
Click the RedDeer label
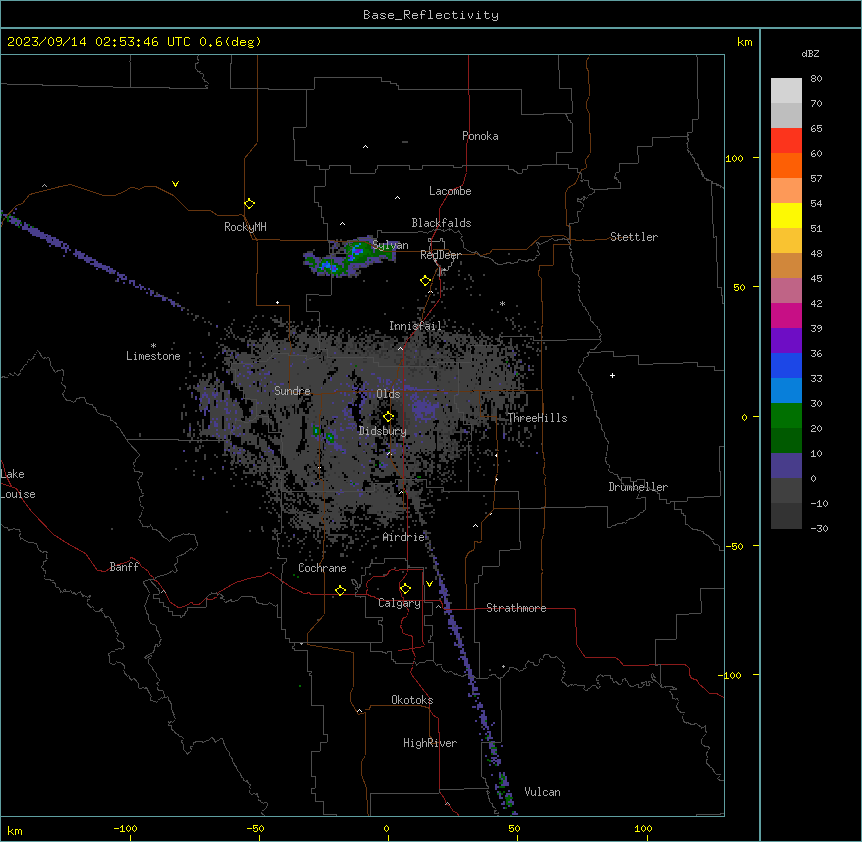[x=440, y=255]
